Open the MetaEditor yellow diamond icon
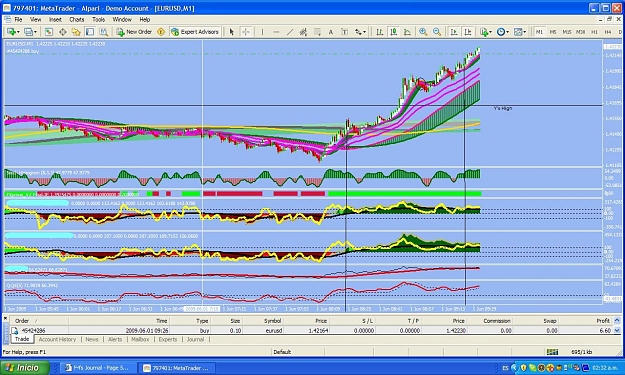The image size is (625, 375). (161, 32)
